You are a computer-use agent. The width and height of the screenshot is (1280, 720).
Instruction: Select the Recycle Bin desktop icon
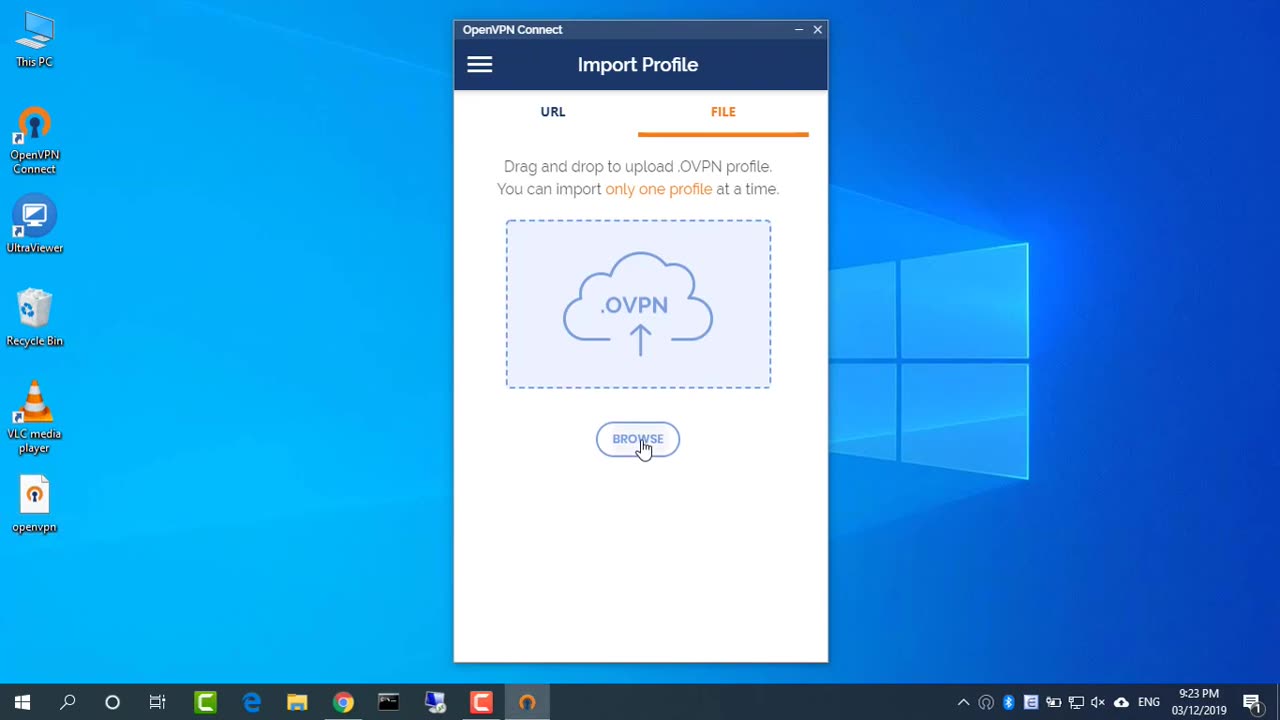pos(34,318)
